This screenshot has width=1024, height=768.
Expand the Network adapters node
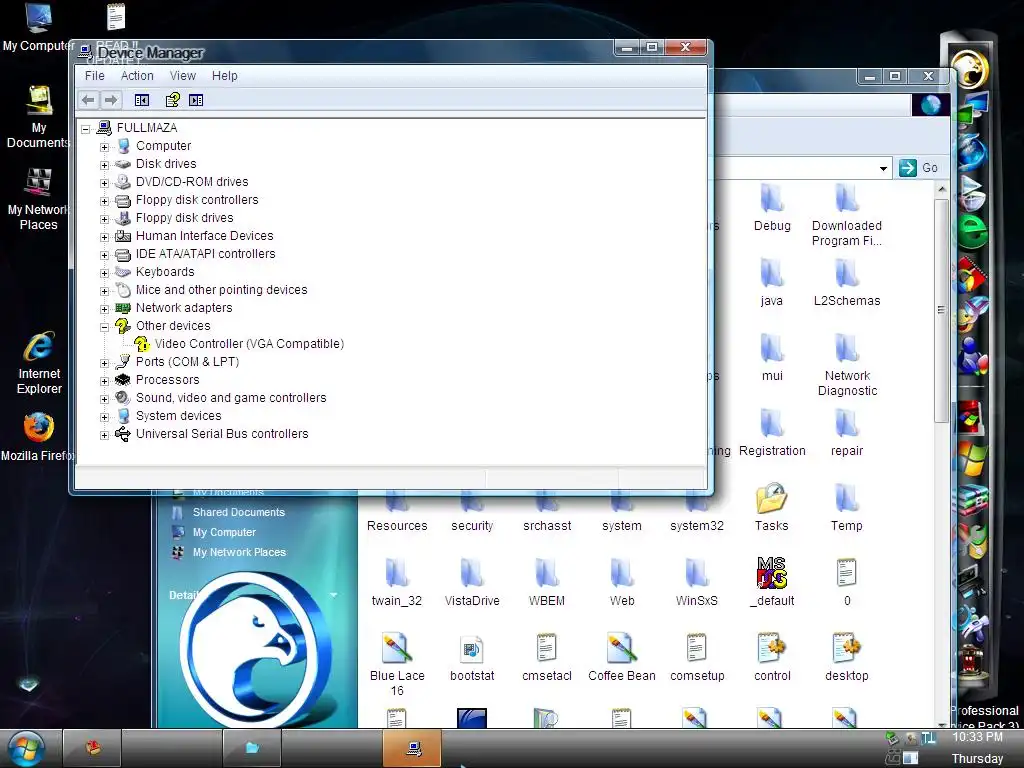pyautogui.click(x=104, y=309)
